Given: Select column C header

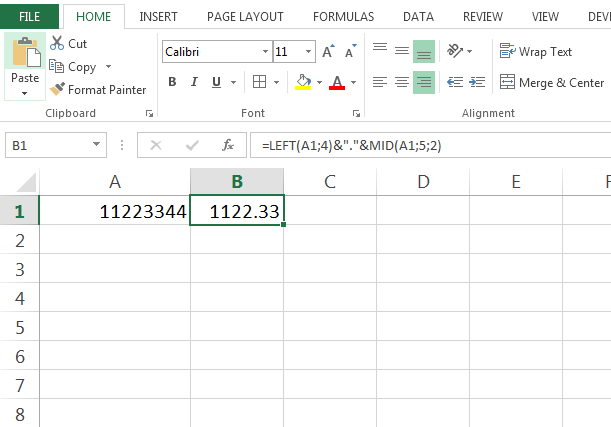Looking at the screenshot, I should [x=330, y=182].
